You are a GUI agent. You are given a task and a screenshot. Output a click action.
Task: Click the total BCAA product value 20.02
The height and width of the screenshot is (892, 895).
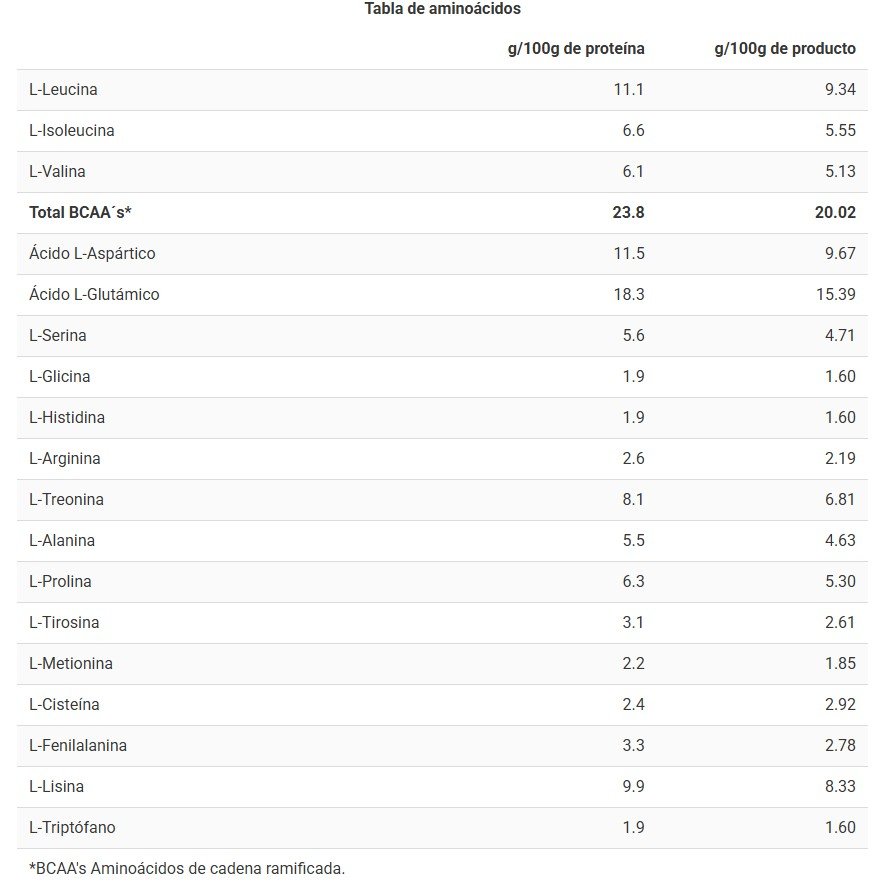tap(834, 213)
